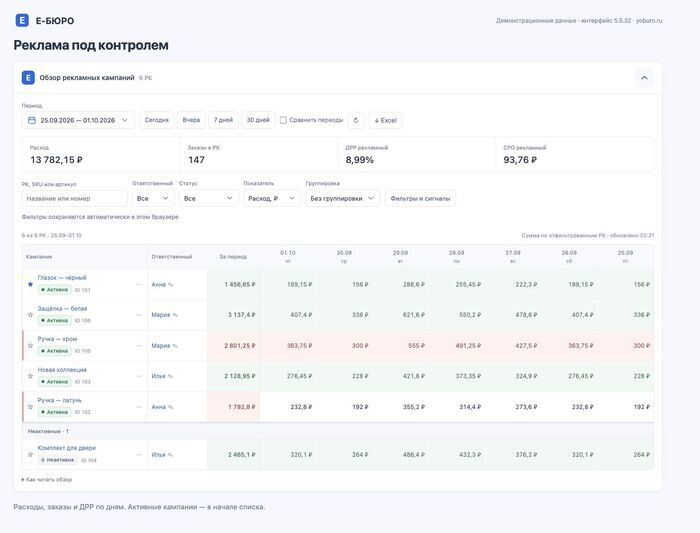Click the Неактивные · 1 group header

pos(338,431)
